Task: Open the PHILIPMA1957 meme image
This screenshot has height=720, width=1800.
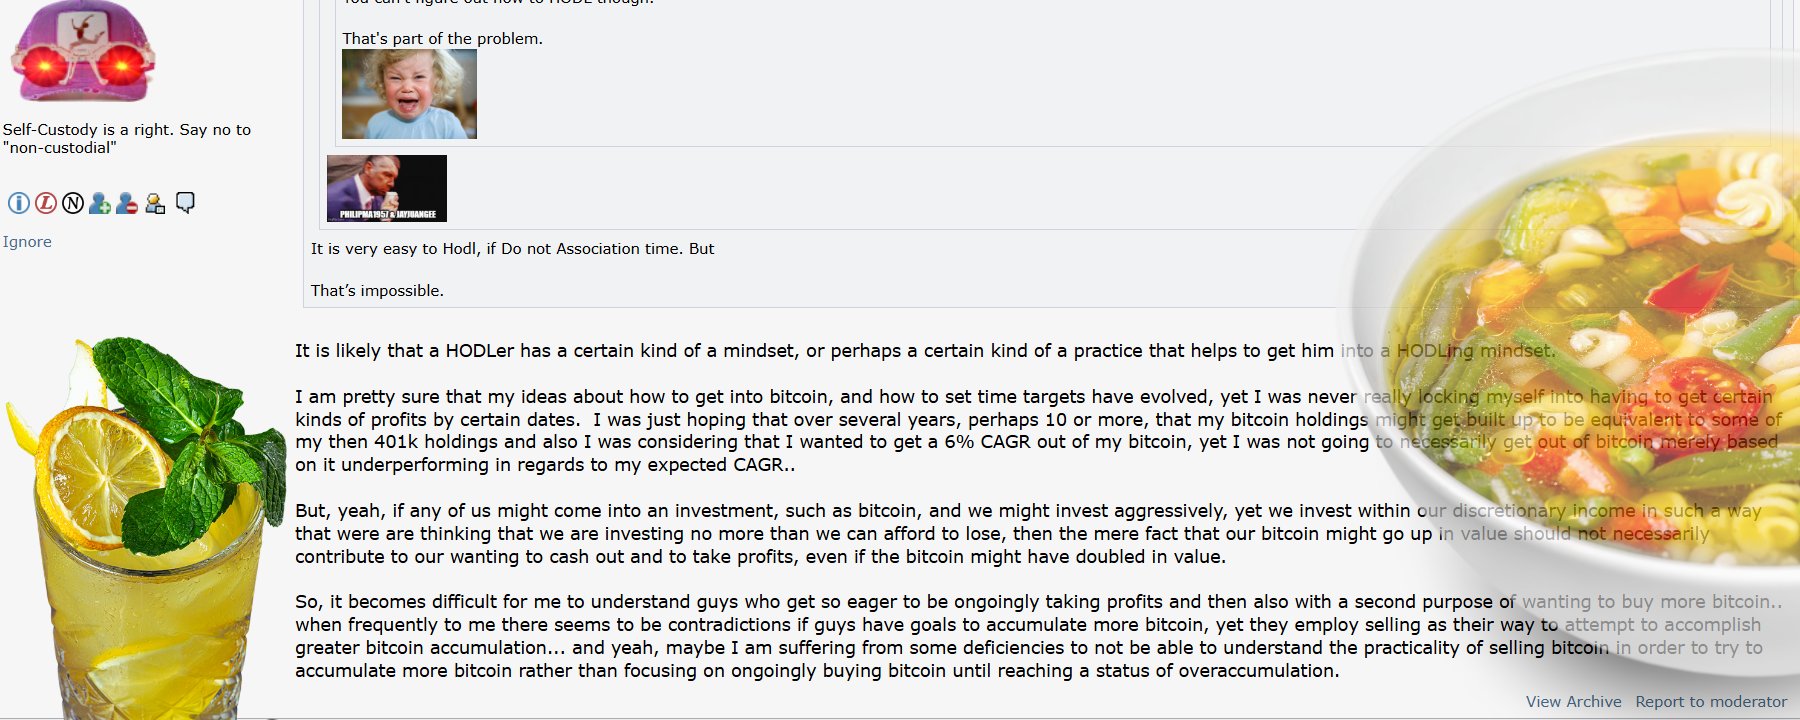Action: pos(387,188)
